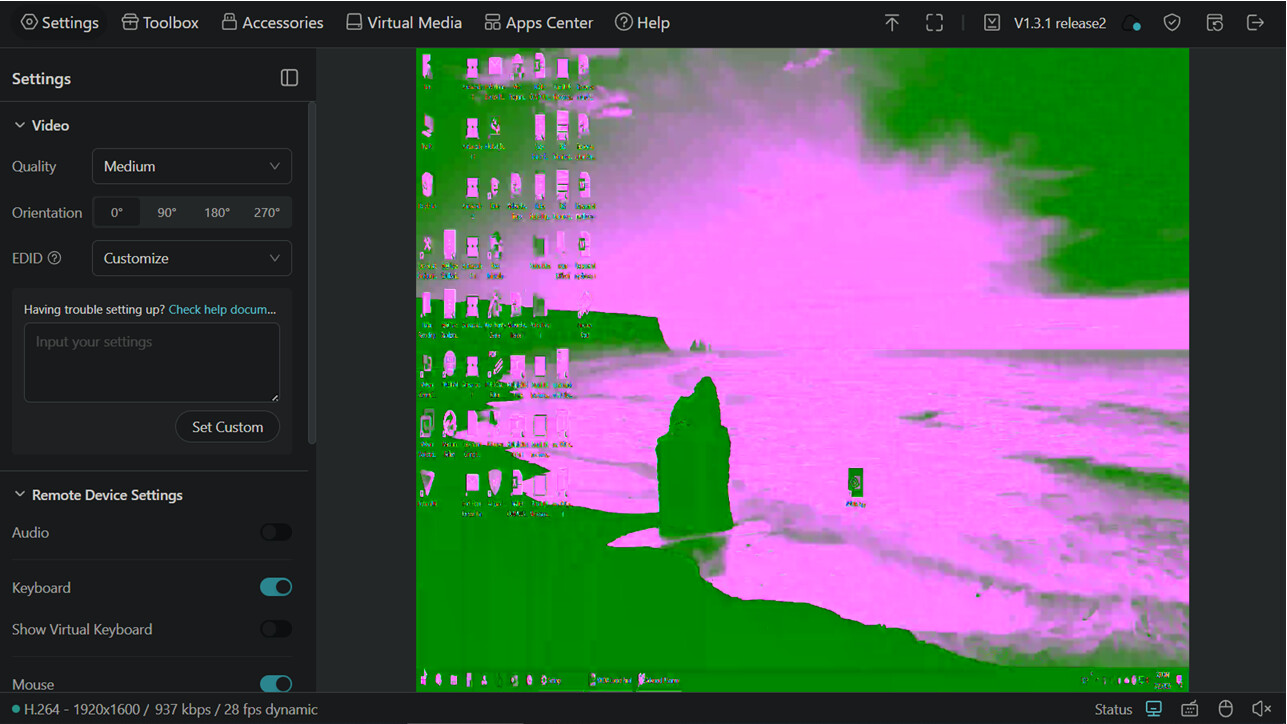Open the Help menu
The image size is (1287, 724).
[x=642, y=22]
